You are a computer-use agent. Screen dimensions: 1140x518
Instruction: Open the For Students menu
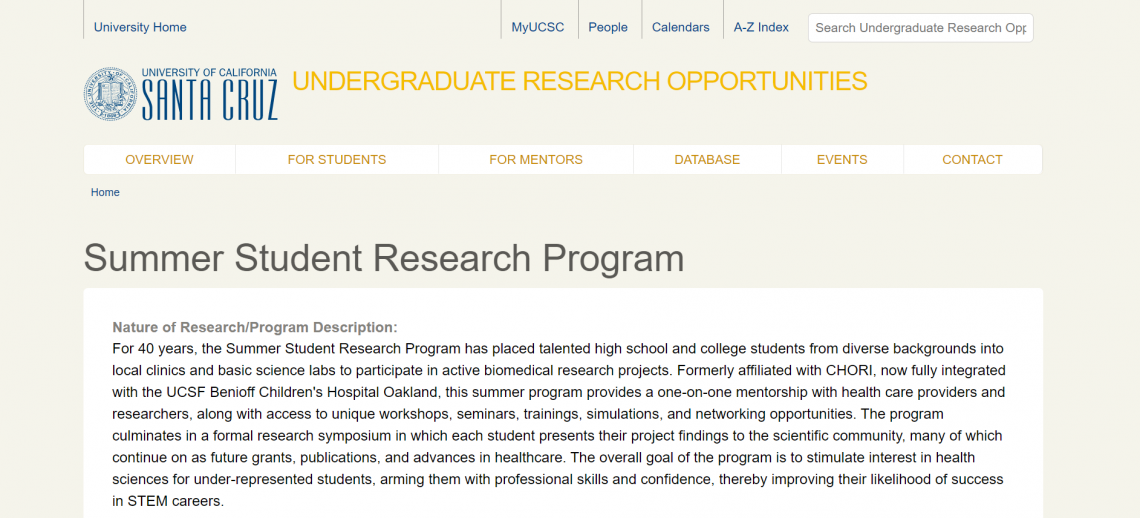point(336,159)
